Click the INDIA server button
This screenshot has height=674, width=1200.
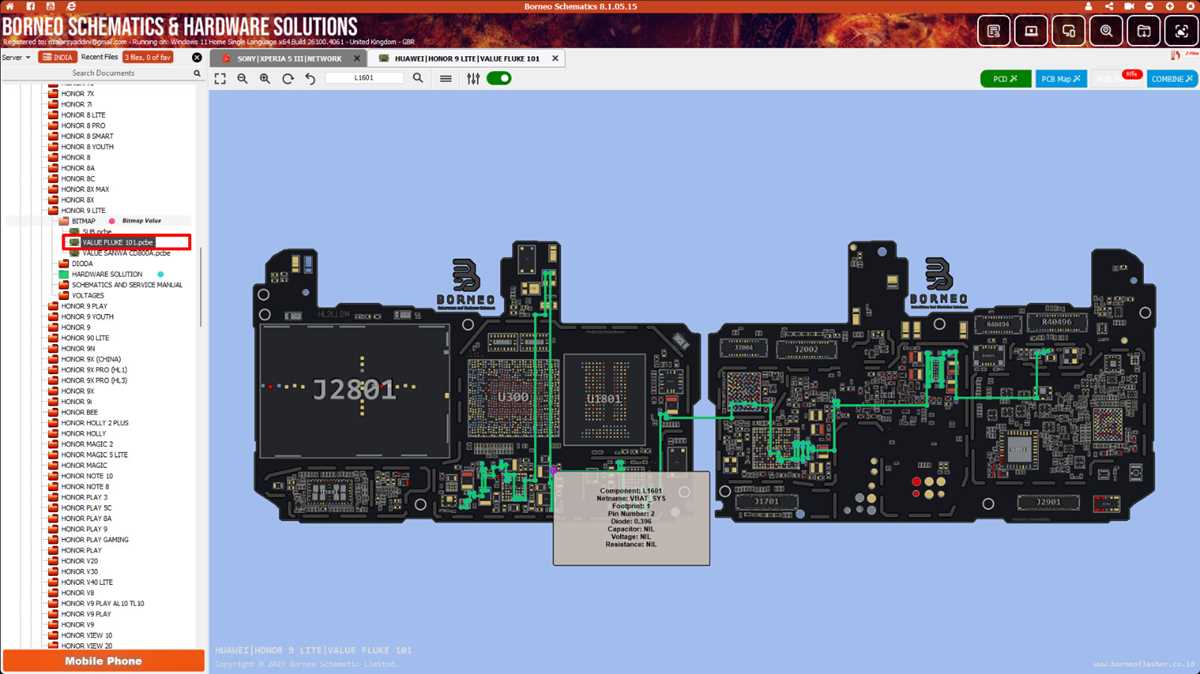click(58, 57)
